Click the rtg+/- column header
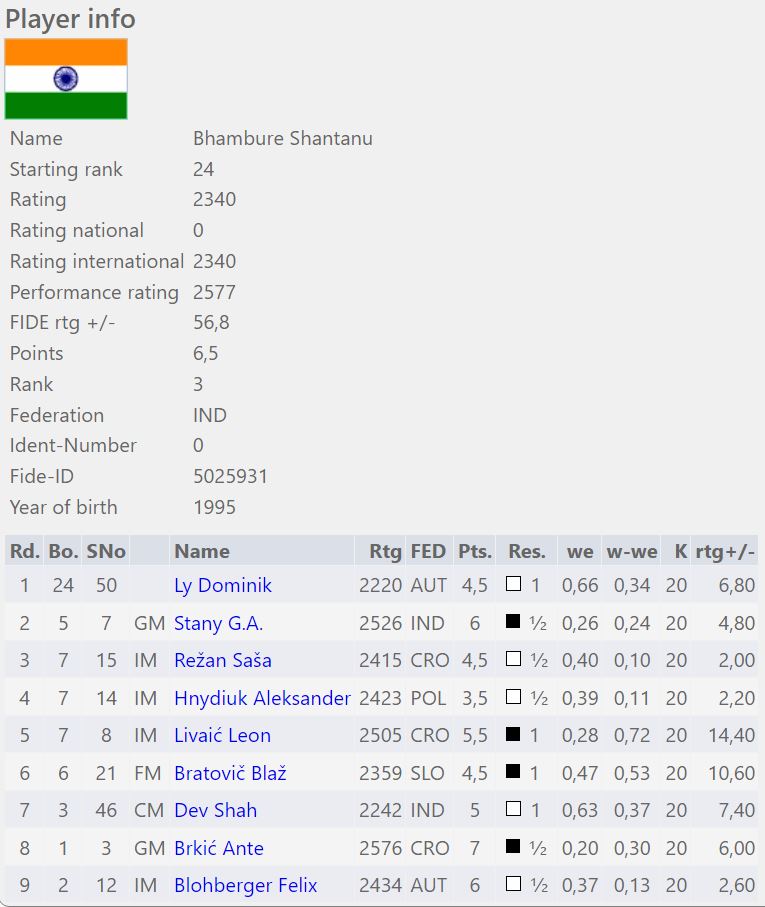Image resolution: width=765 pixels, height=907 pixels. [725, 551]
